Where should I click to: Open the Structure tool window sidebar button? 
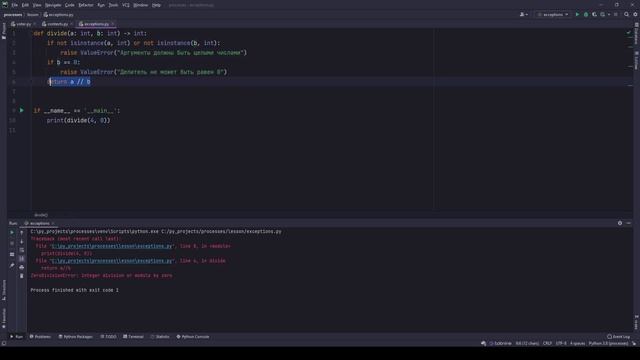(4, 290)
